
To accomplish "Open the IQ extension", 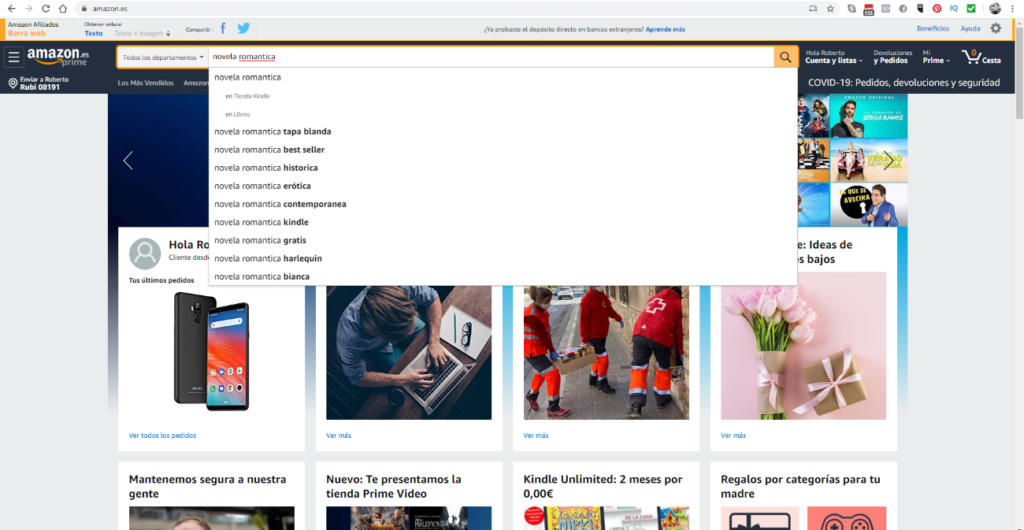I will click(954, 8).
